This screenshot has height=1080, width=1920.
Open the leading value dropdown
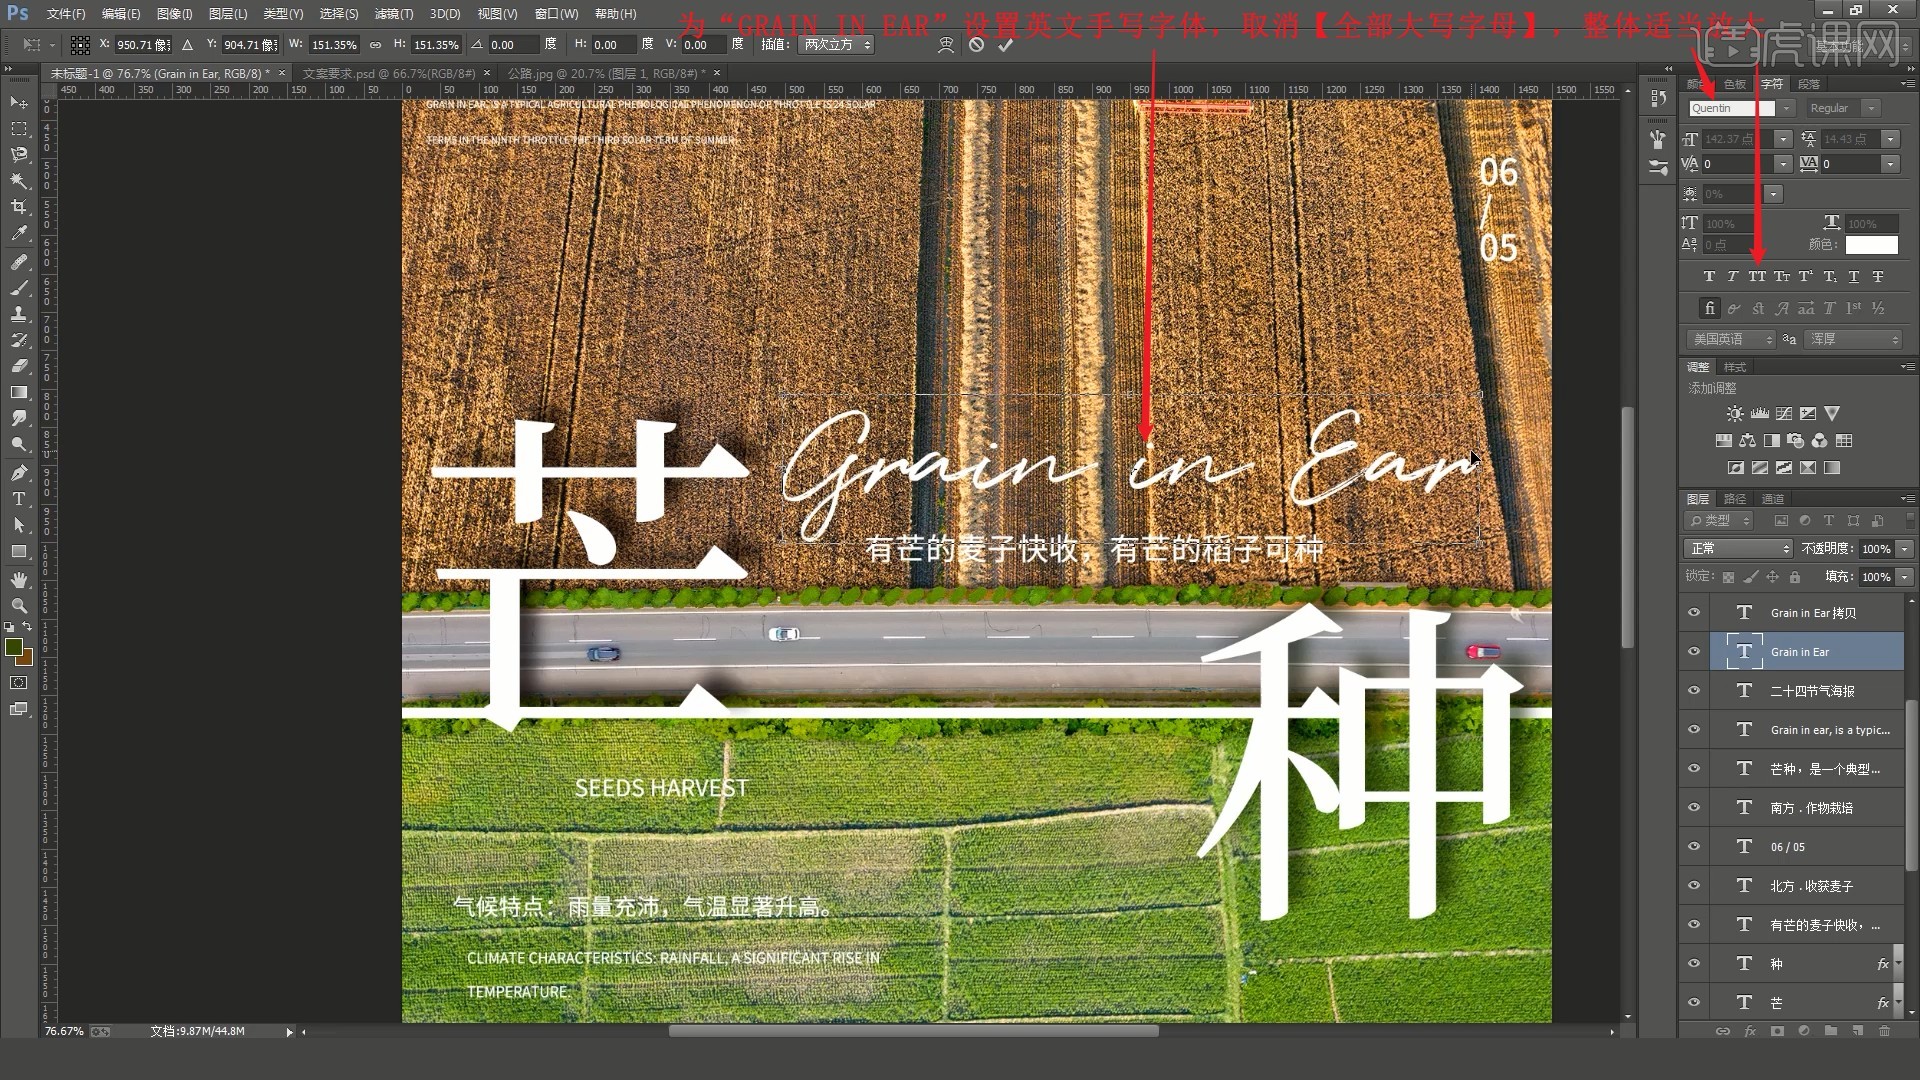(1890, 139)
